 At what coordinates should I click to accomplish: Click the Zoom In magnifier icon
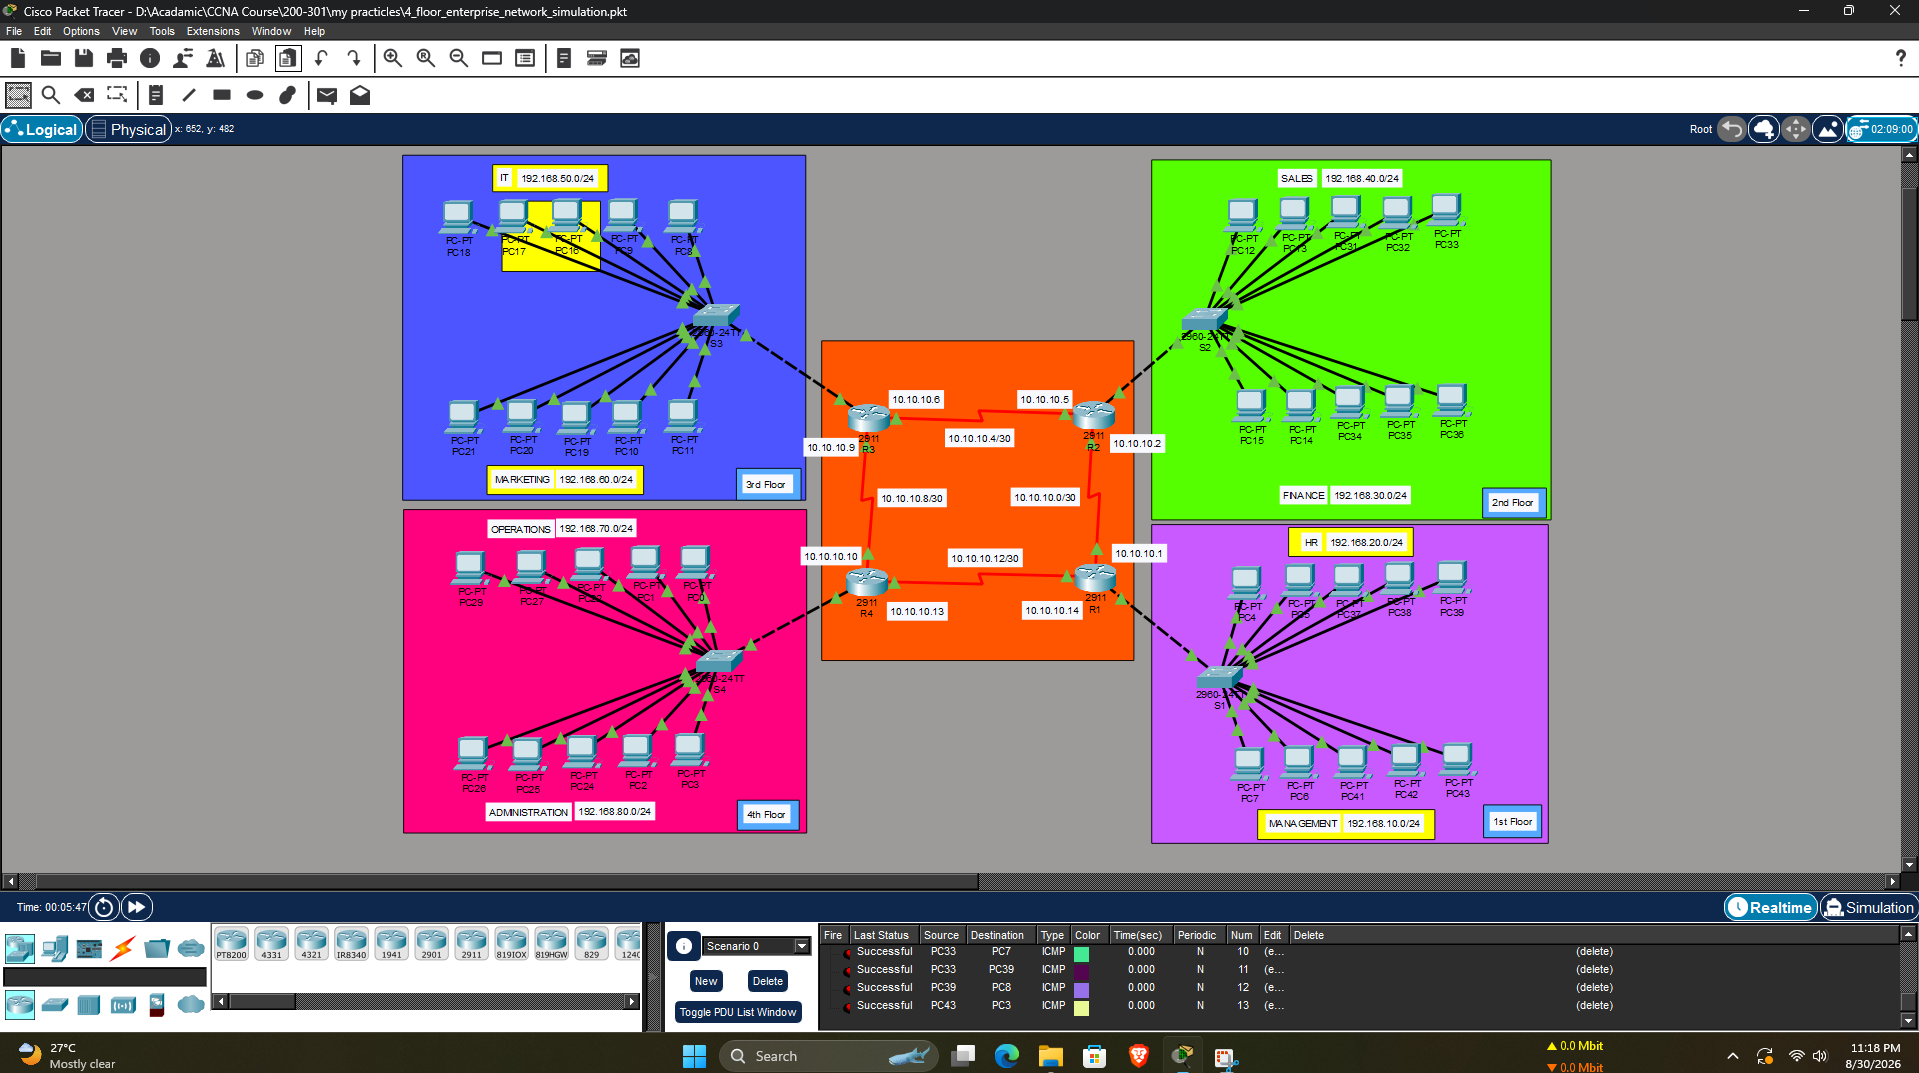coord(393,58)
